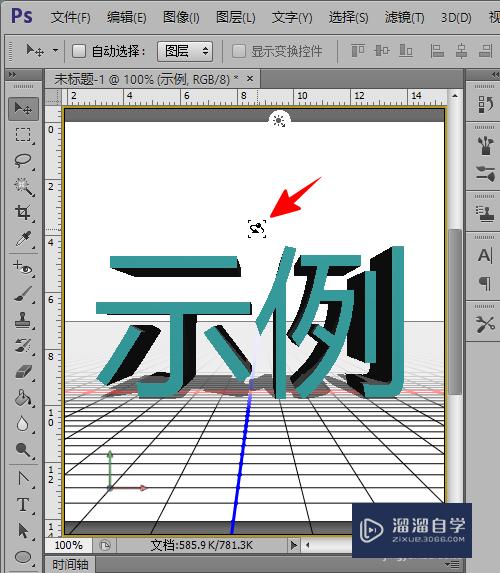Select the Blur tool
The height and width of the screenshot is (573, 500).
click(x=23, y=424)
